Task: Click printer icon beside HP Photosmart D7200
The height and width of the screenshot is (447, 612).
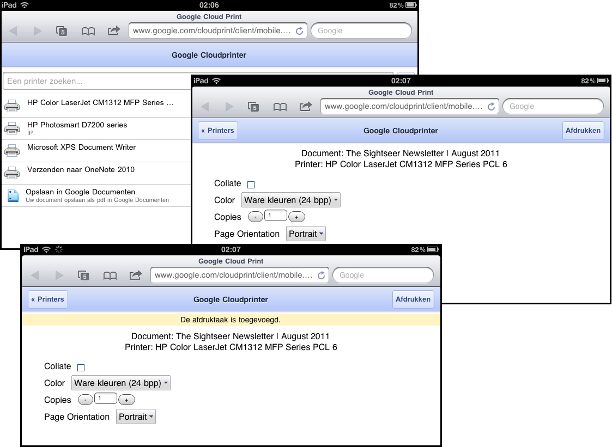Action: point(12,128)
